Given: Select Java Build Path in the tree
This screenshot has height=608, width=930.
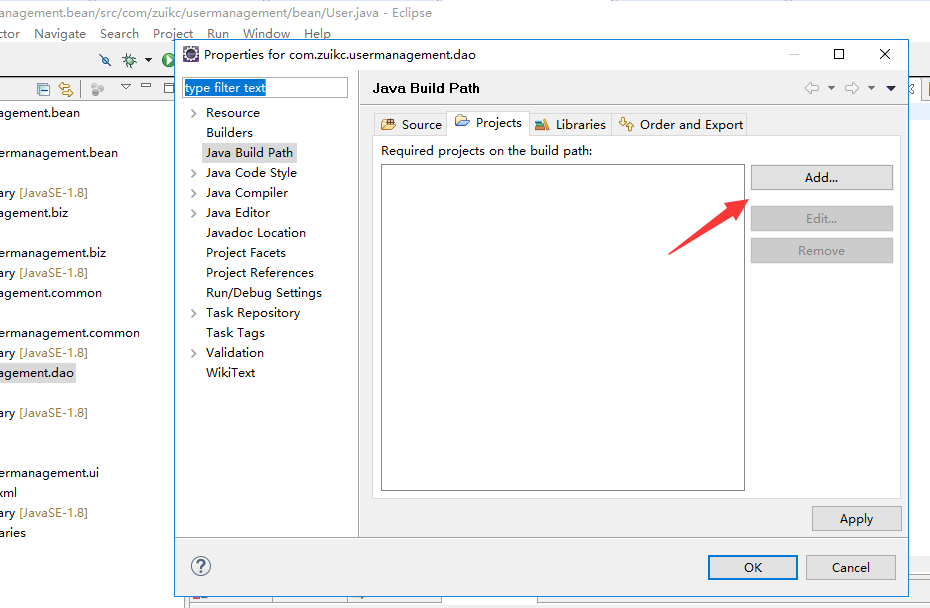Looking at the screenshot, I should coord(249,153).
